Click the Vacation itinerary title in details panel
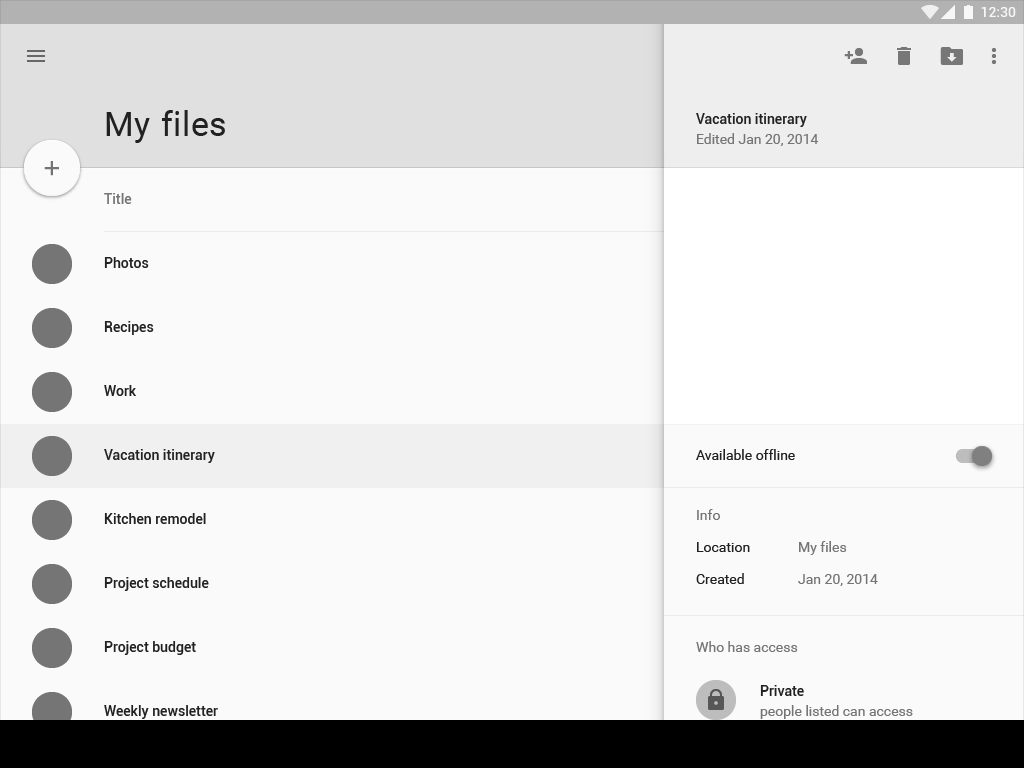1024x768 pixels. (751, 119)
